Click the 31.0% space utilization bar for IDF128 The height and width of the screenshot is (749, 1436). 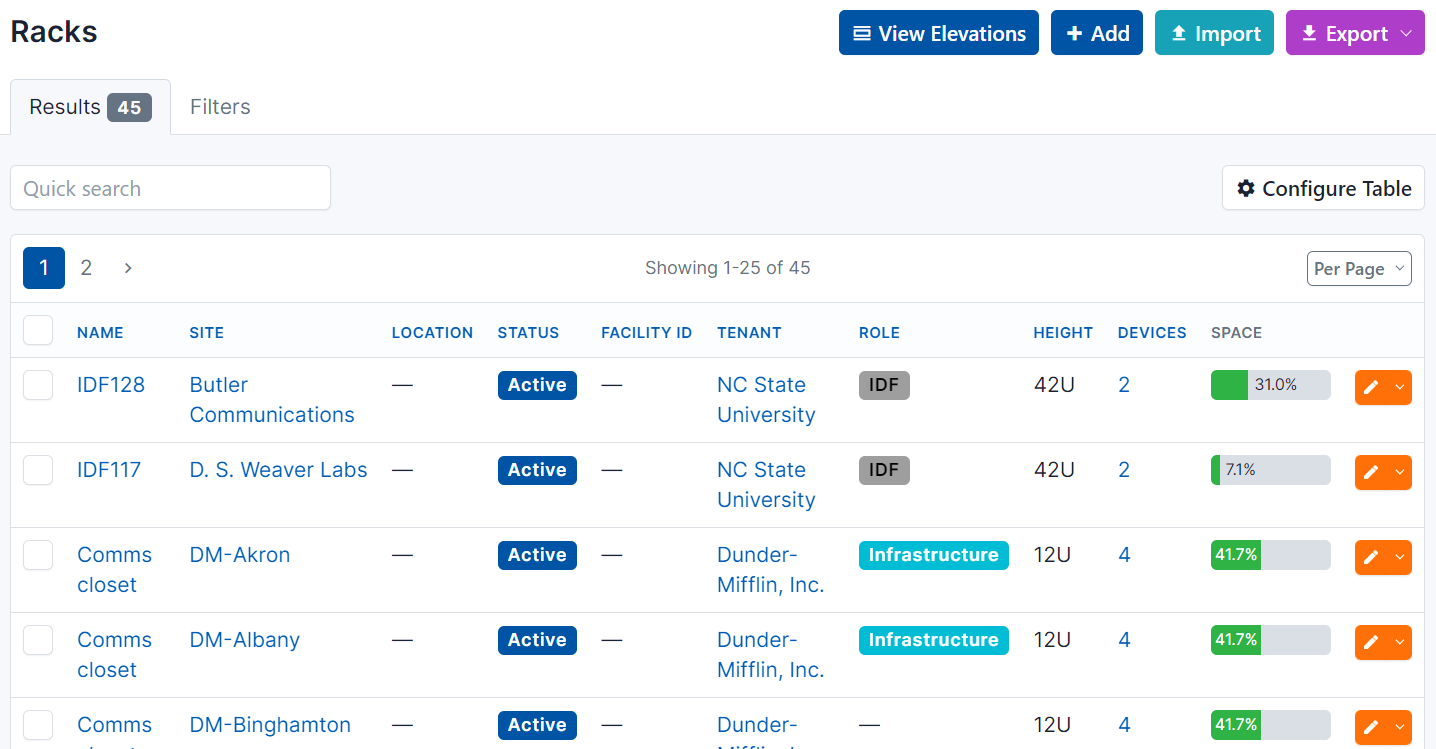[x=1270, y=384]
